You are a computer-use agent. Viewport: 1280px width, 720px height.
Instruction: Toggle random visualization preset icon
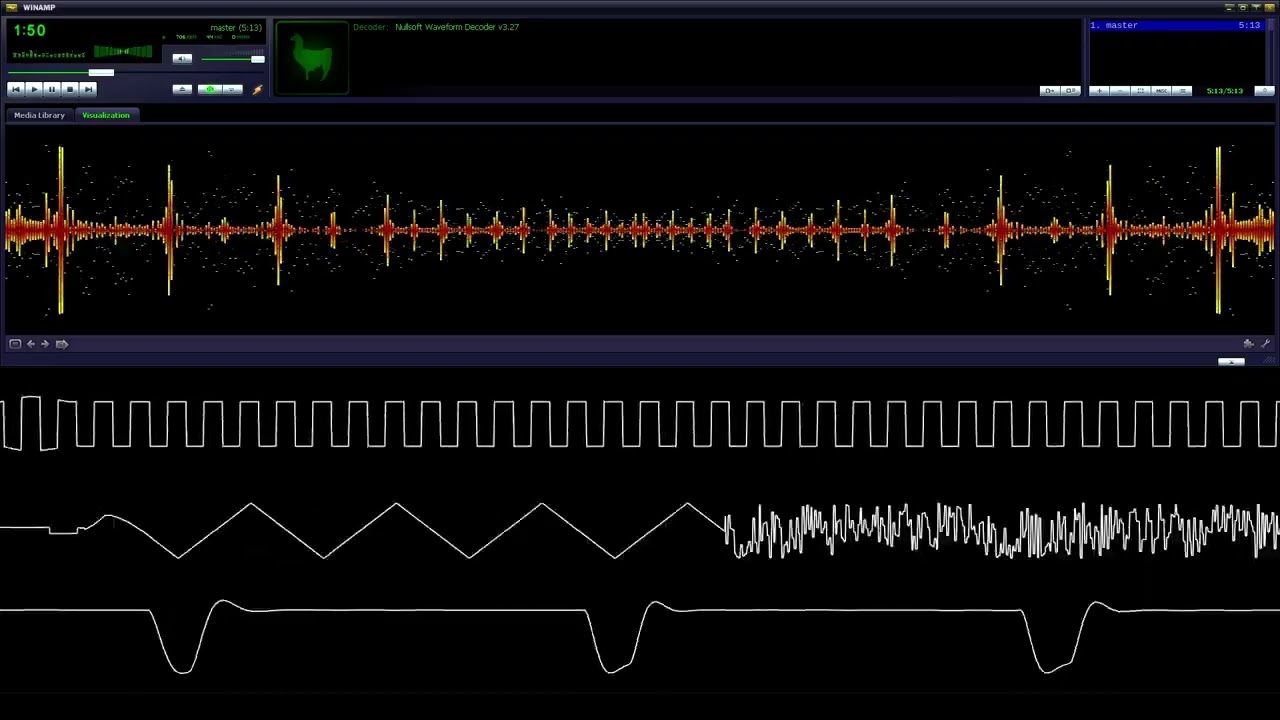[x=62, y=344]
